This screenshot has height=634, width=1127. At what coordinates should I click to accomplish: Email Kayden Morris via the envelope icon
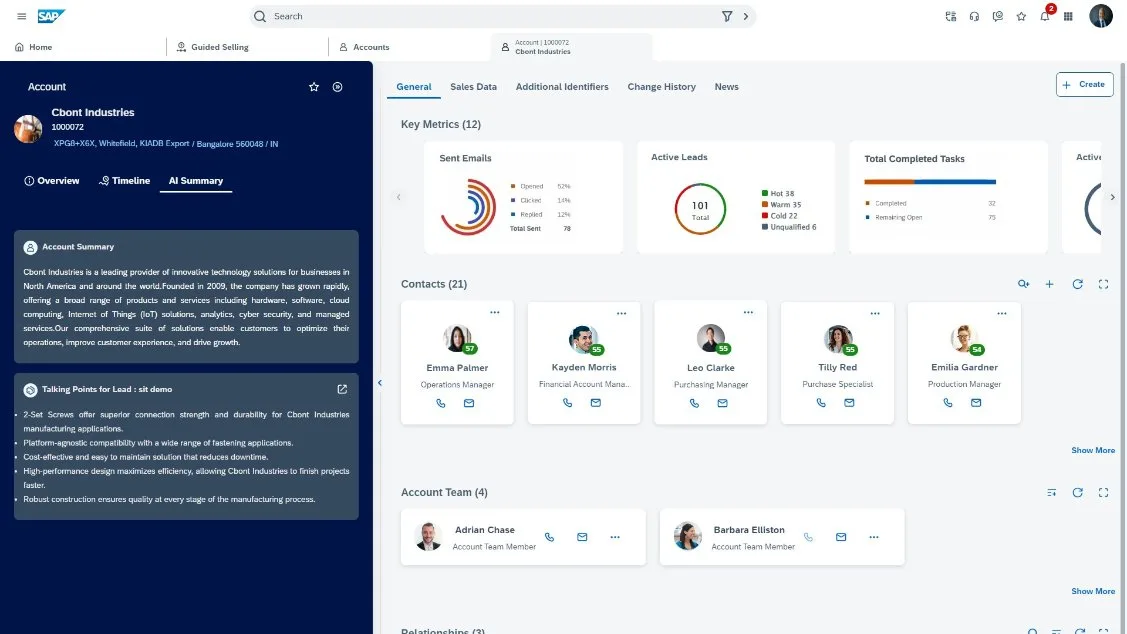(x=596, y=402)
